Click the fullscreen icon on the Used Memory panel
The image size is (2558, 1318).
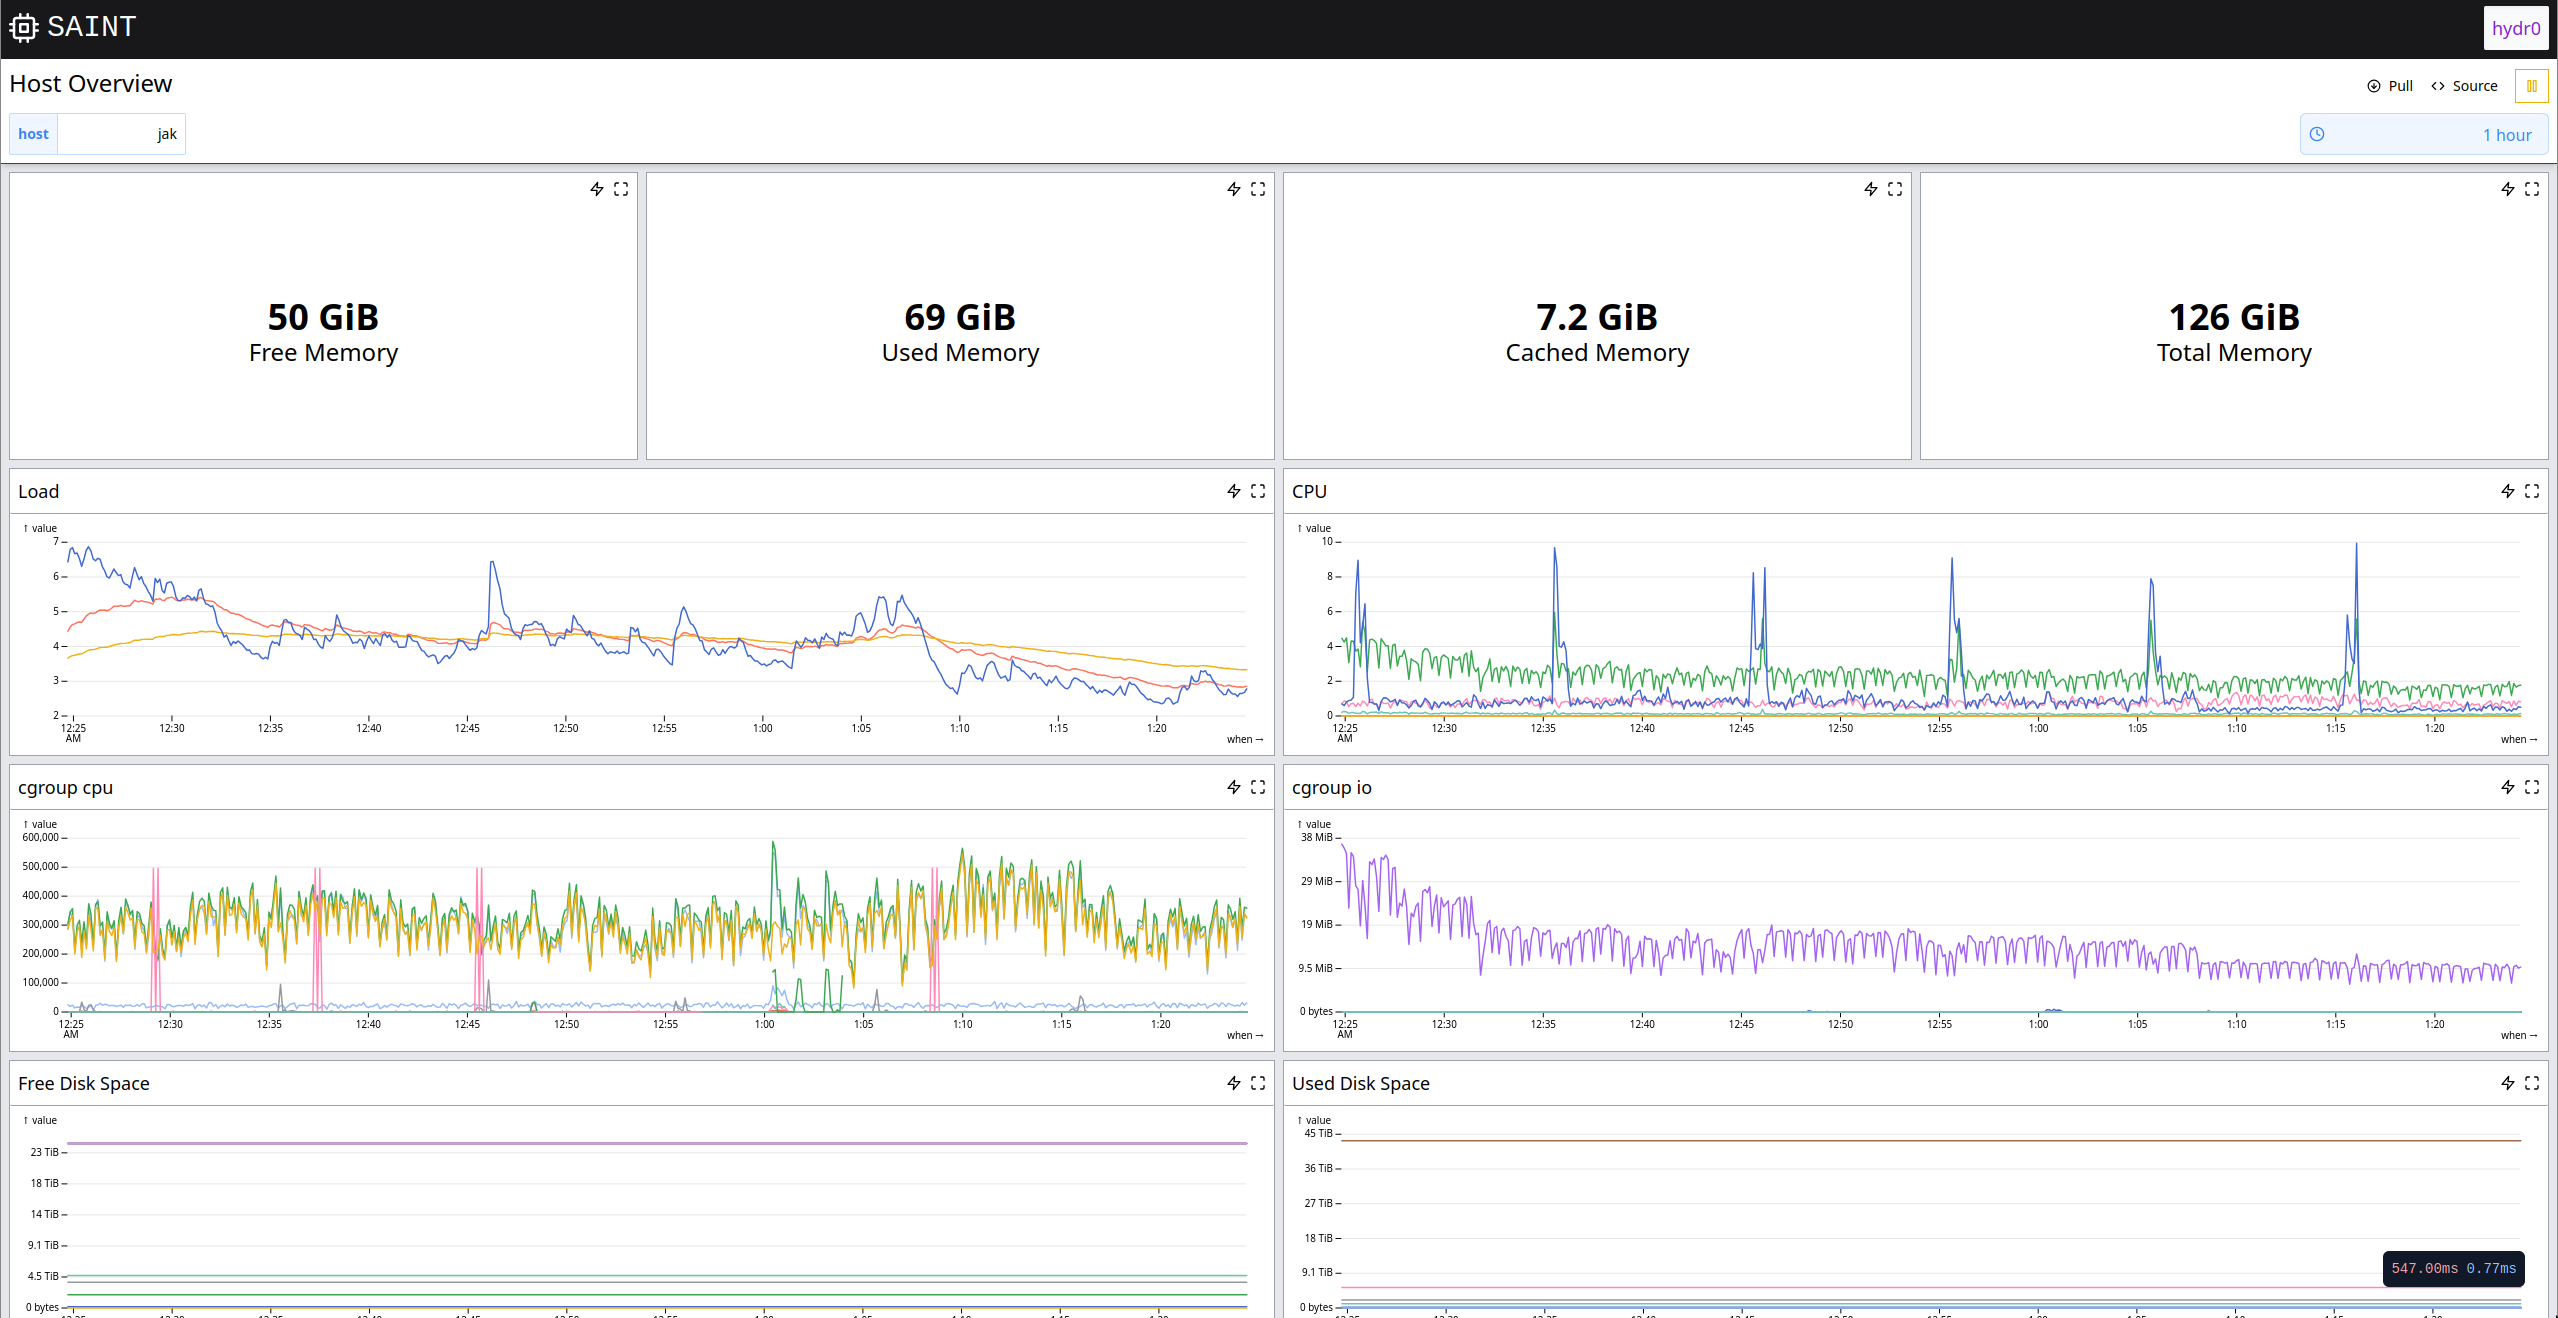click(1259, 189)
